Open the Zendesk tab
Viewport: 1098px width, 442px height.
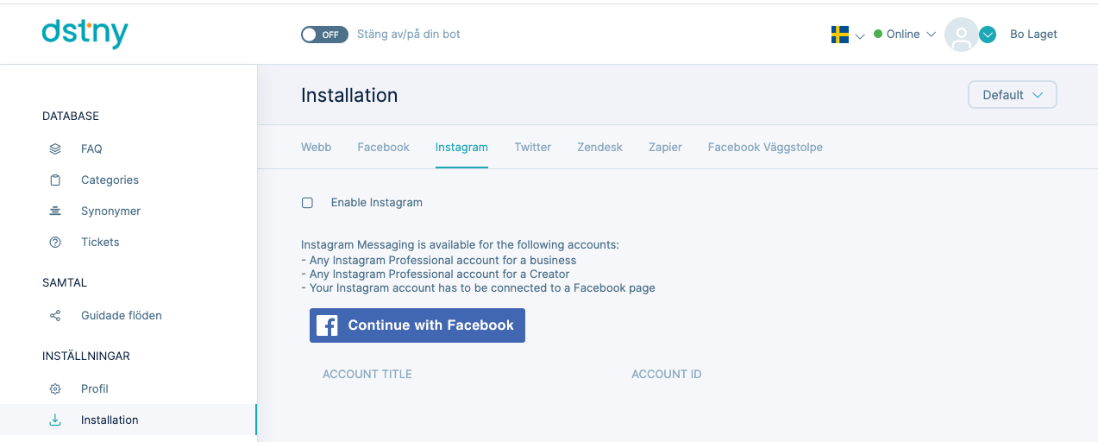pos(599,147)
